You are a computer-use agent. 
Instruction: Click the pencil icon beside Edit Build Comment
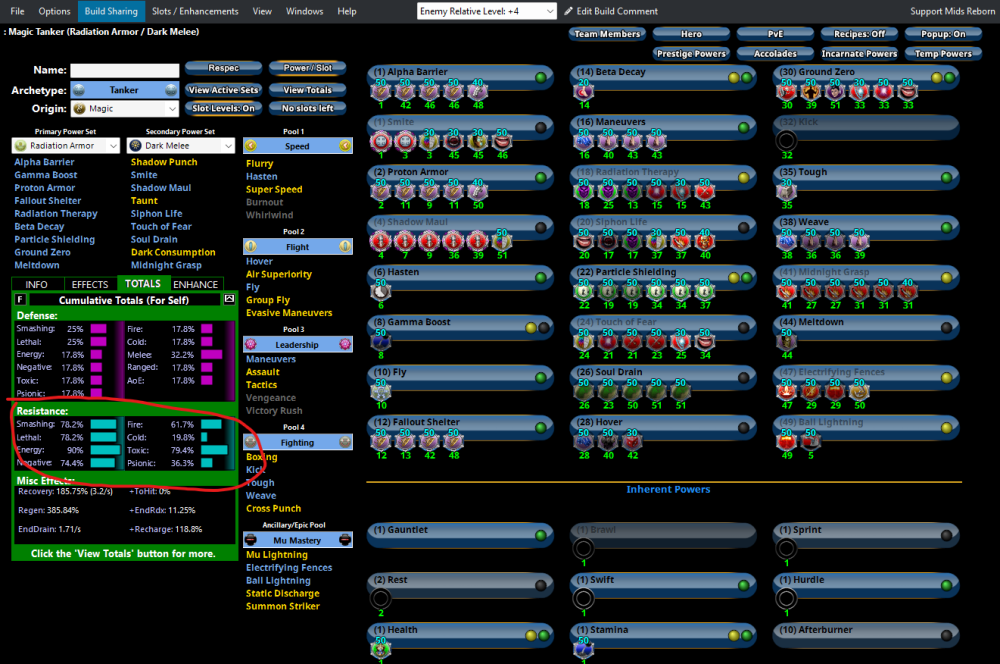pyautogui.click(x=569, y=11)
